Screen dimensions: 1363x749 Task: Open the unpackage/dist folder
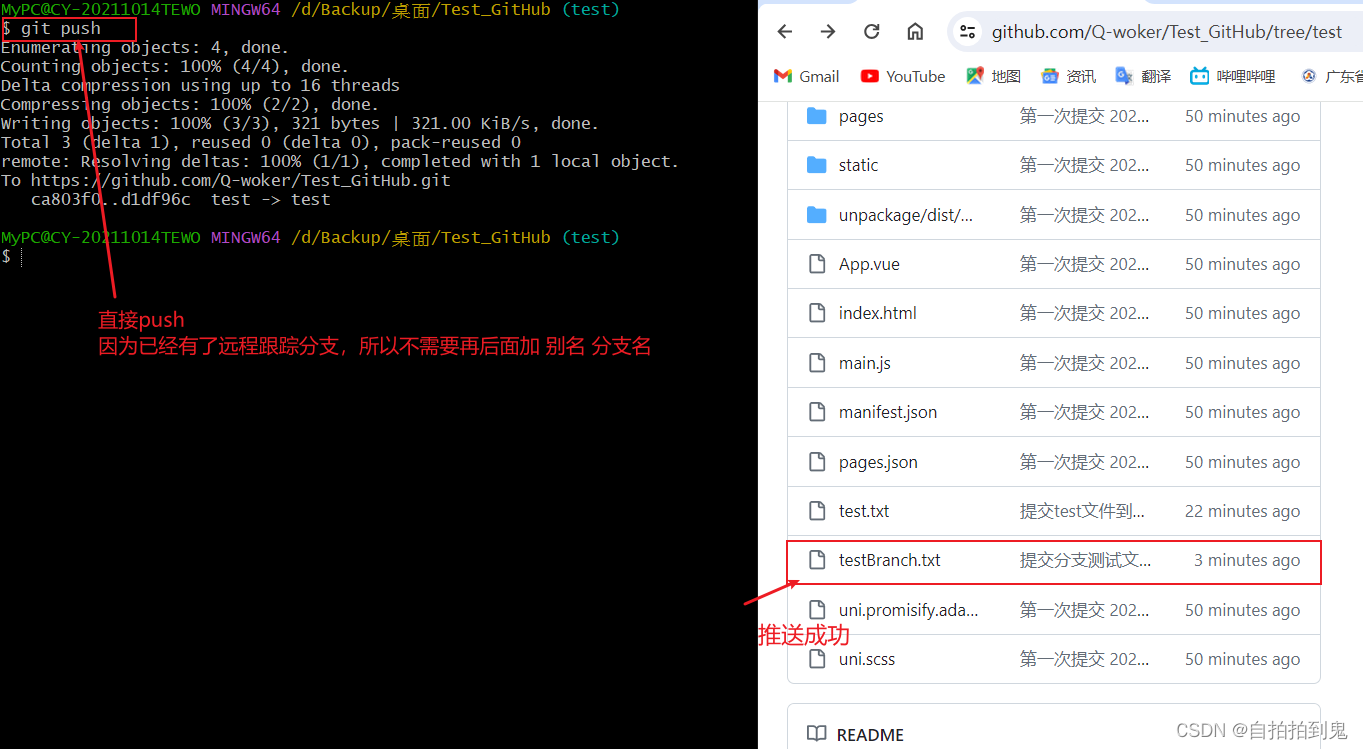[906, 215]
